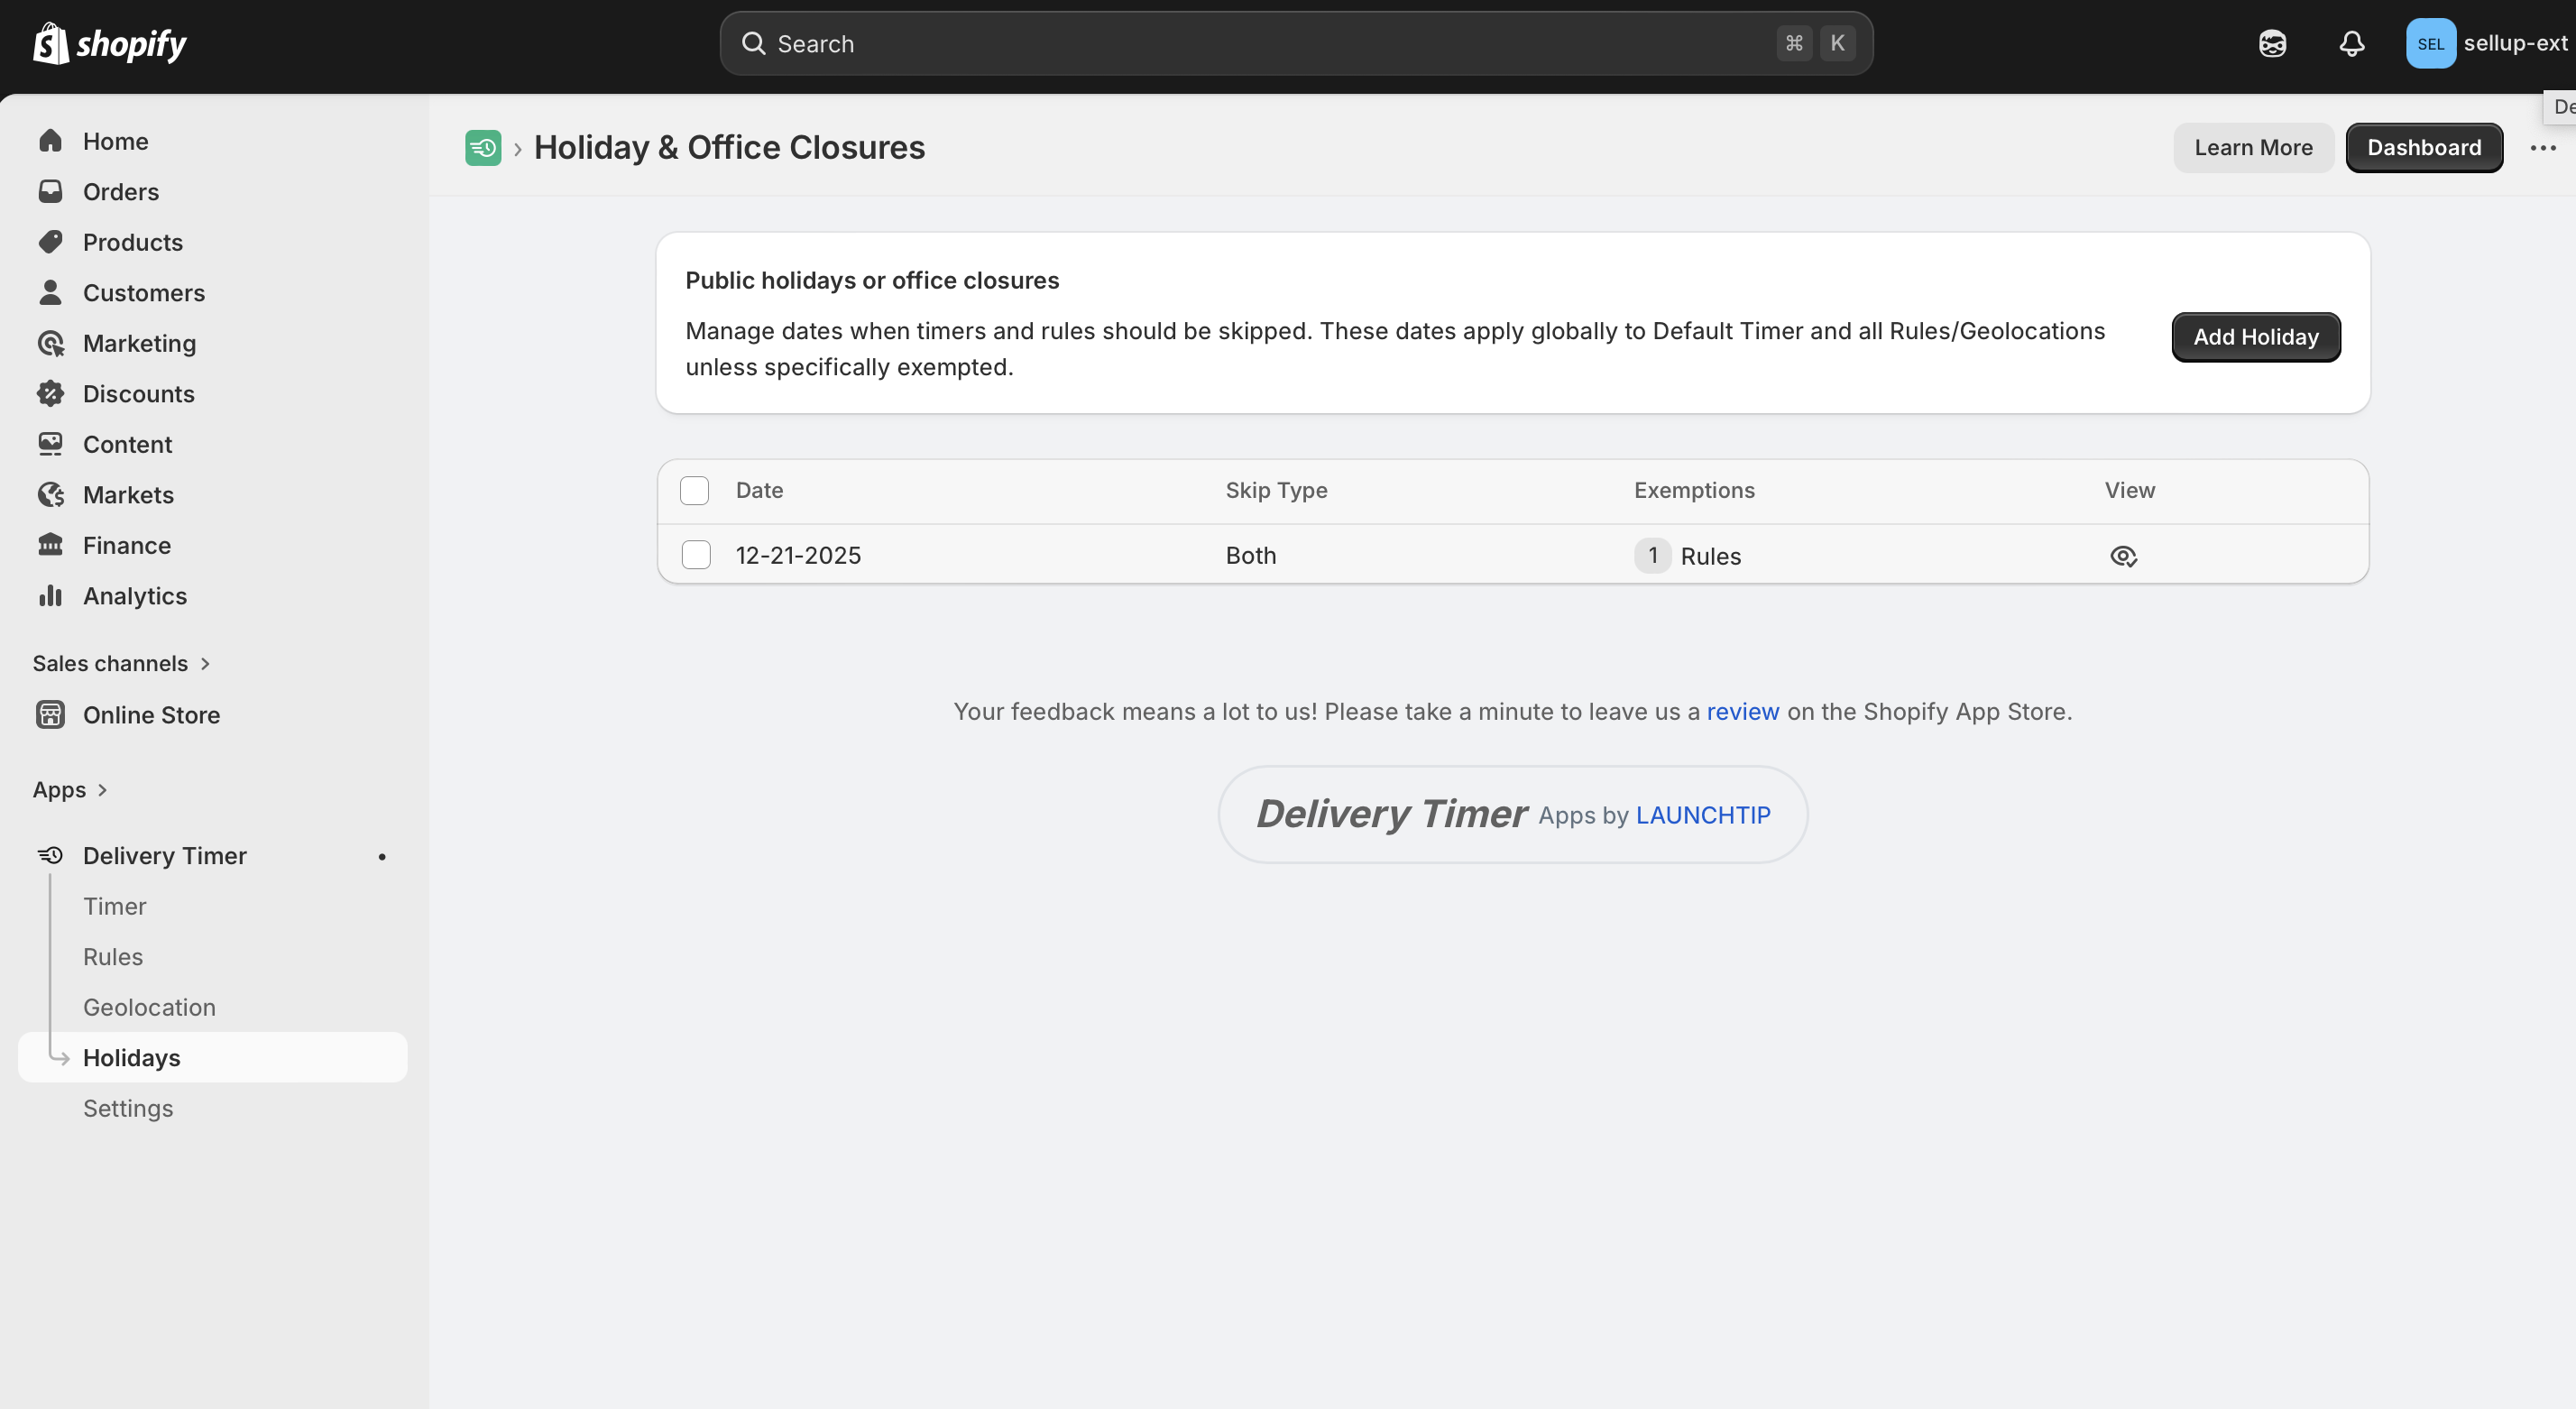Open the sellup-ext account menu
Screen dimensions: 2576x1409
[x=2486, y=44]
